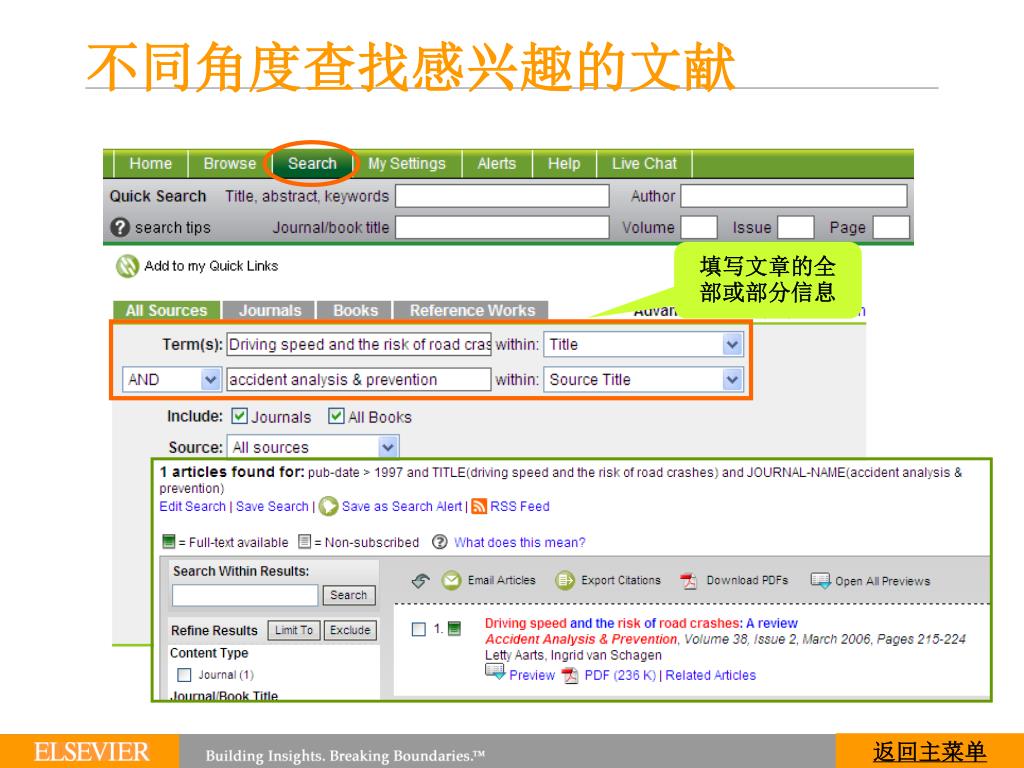The width and height of the screenshot is (1024, 768).
Task: Focus the Volume input field
Action: (x=699, y=227)
